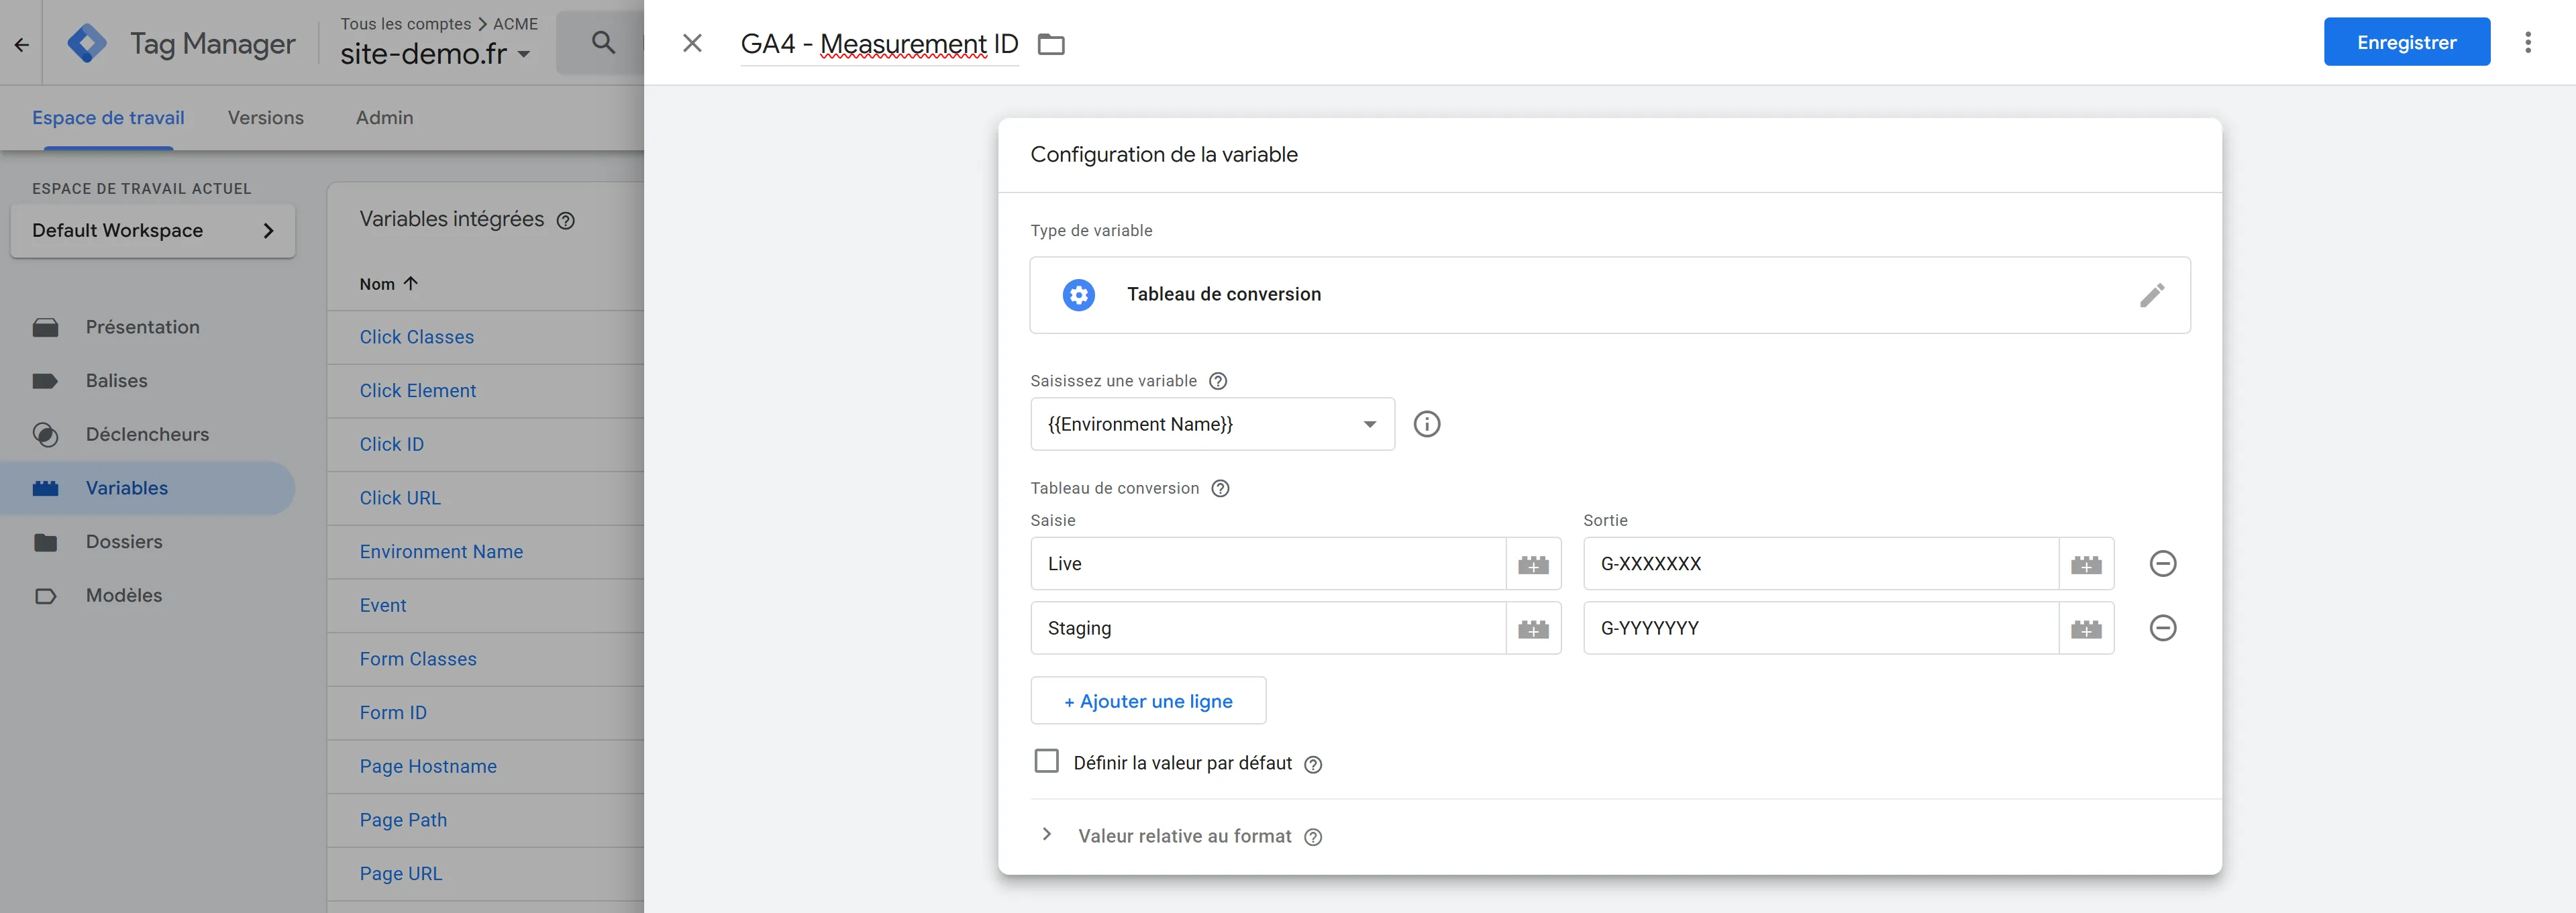The height and width of the screenshot is (913, 2576).
Task: Click the search magnifier icon
Action: point(603,42)
